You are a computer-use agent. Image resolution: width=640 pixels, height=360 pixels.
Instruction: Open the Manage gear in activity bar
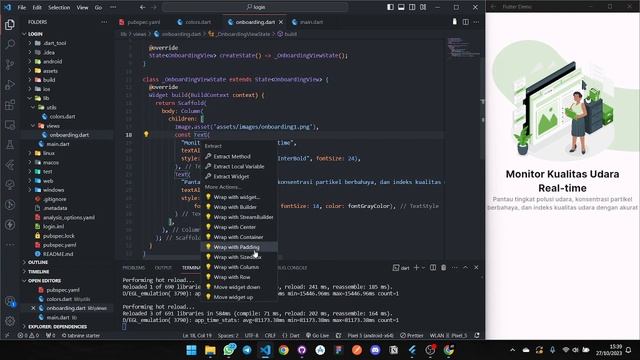[x=10, y=321]
